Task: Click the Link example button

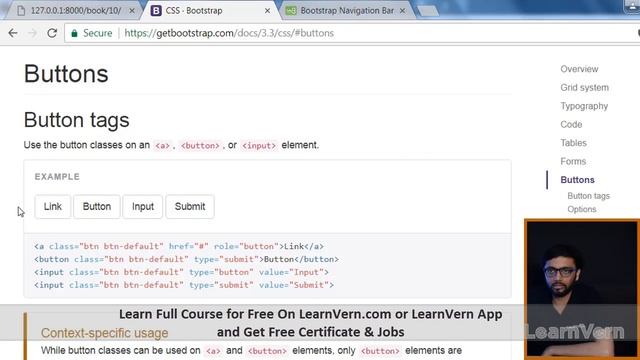Action: pos(53,207)
